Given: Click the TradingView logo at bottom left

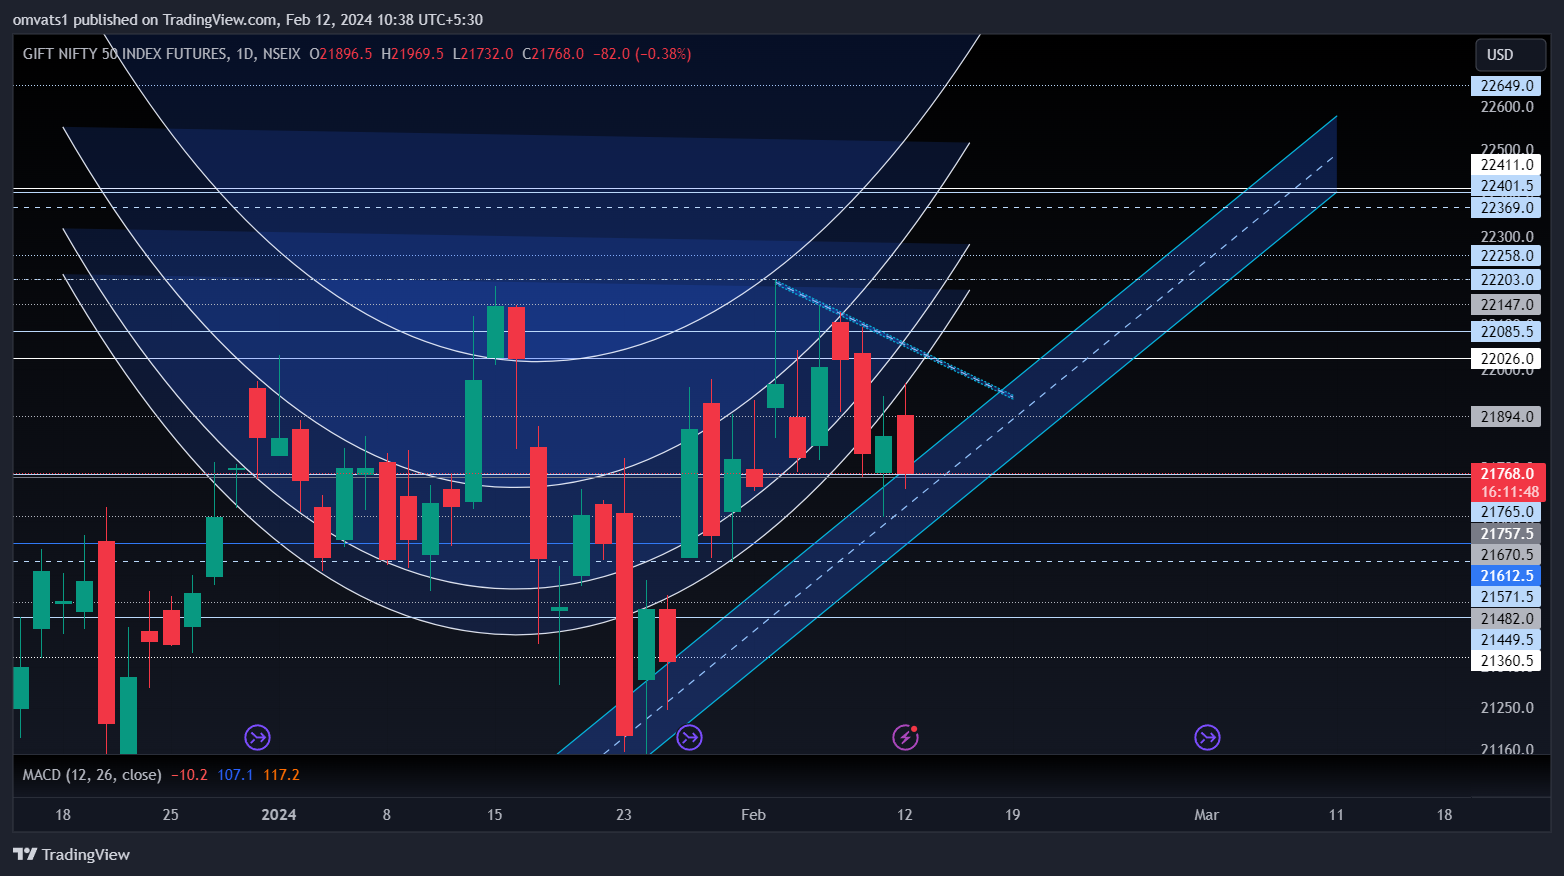Looking at the screenshot, I should (71, 854).
